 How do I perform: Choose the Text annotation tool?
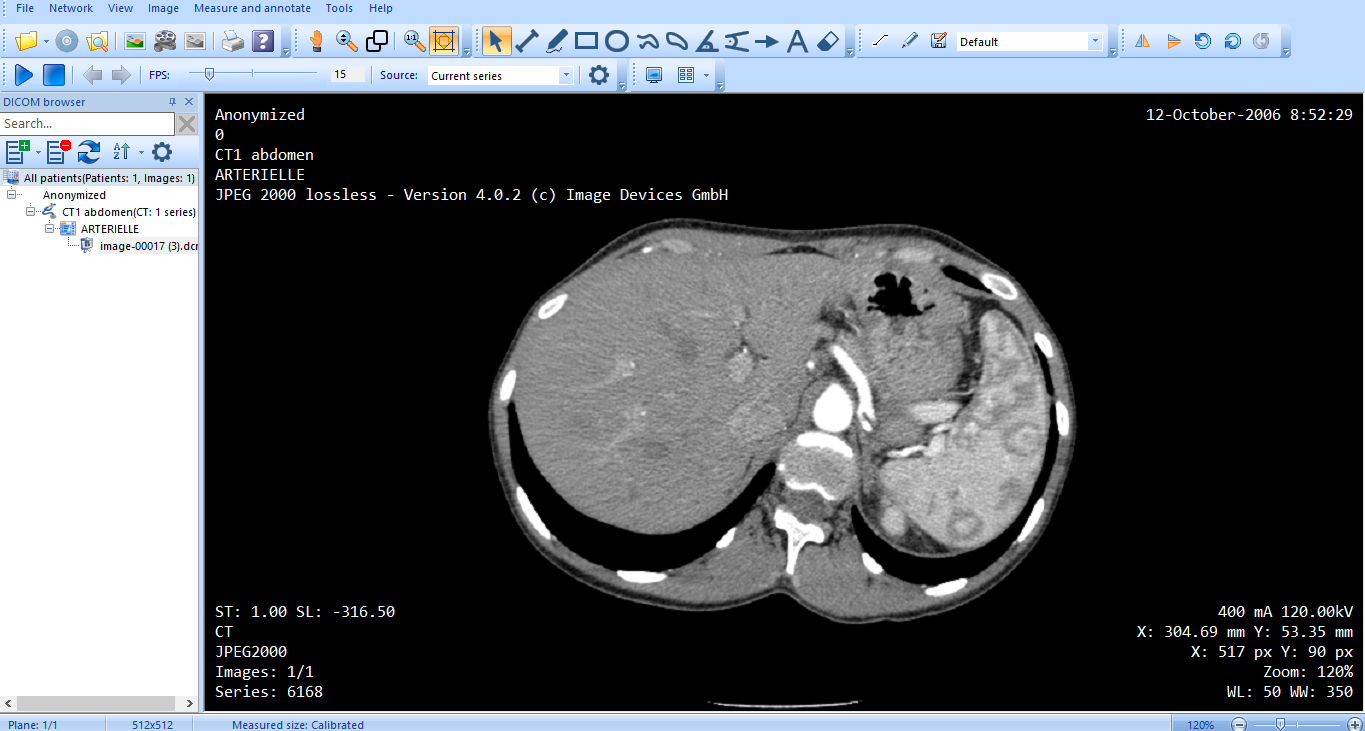tap(797, 41)
